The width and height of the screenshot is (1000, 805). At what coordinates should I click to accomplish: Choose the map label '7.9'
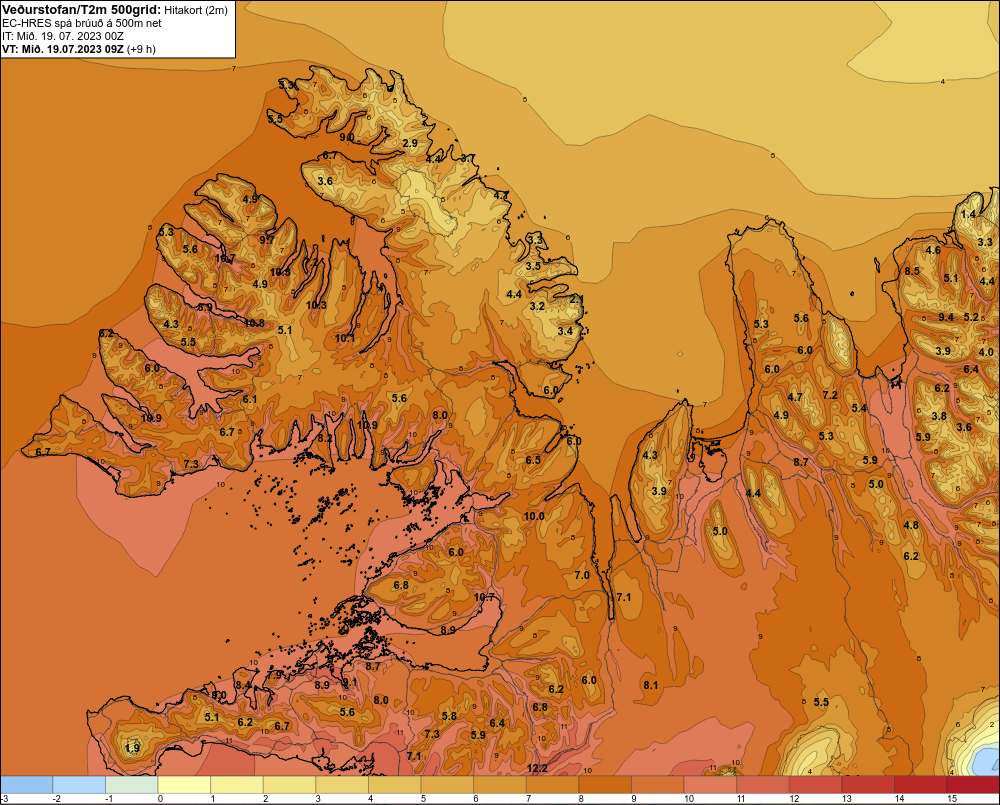275,674
